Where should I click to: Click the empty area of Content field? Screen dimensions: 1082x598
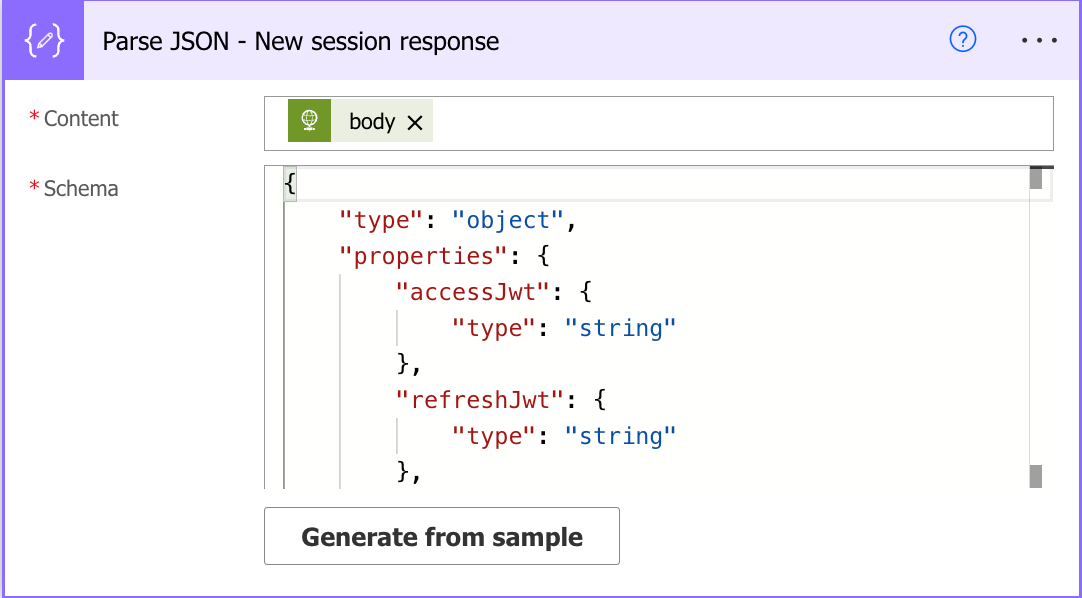coord(740,123)
